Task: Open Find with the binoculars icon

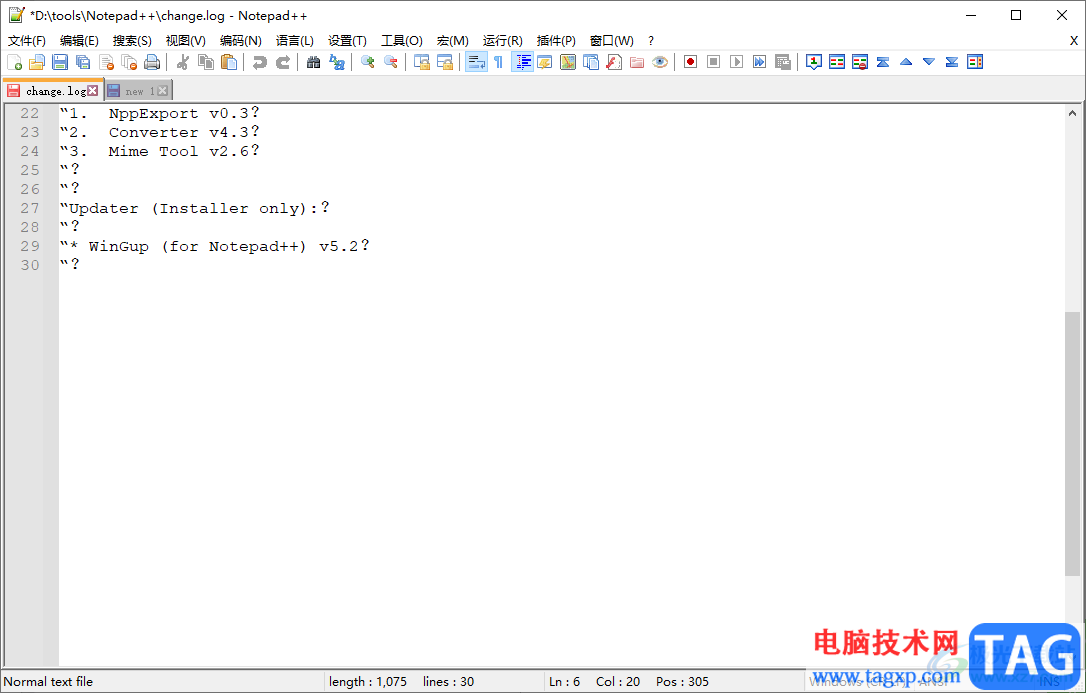Action: pos(313,62)
